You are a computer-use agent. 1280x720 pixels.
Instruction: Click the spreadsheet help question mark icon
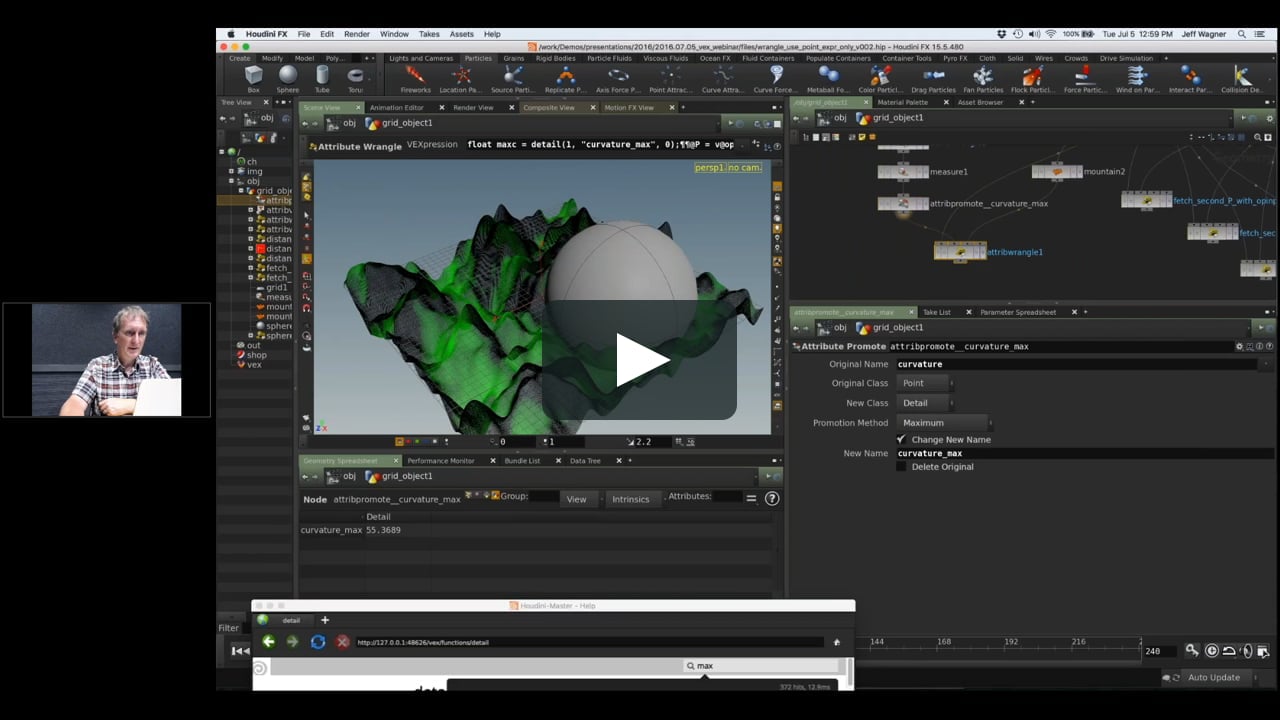tap(772, 498)
